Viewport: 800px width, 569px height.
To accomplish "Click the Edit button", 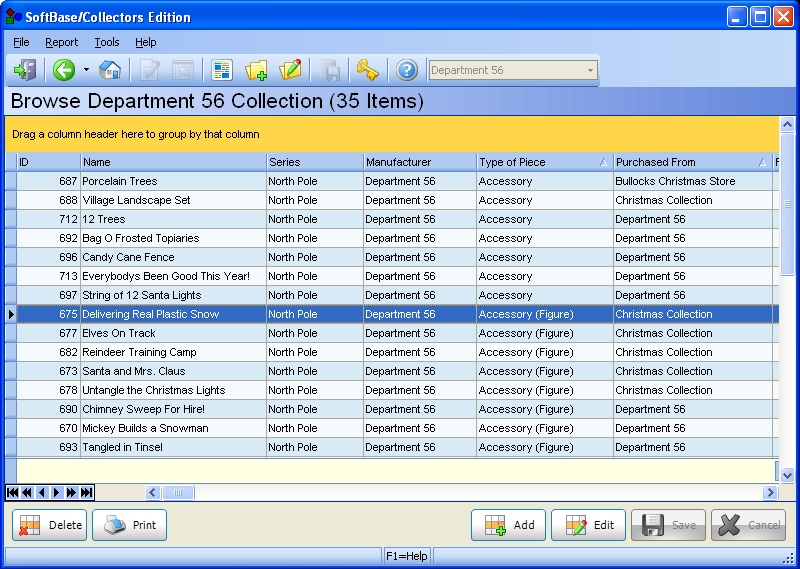I will click(588, 525).
